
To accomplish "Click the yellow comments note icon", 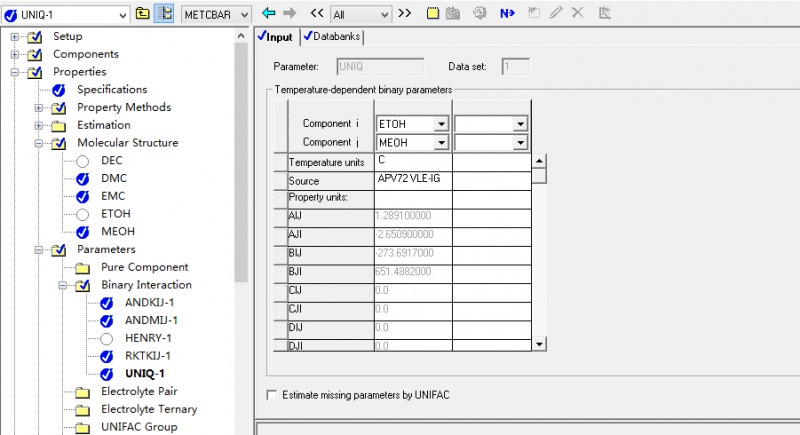I will [433, 13].
